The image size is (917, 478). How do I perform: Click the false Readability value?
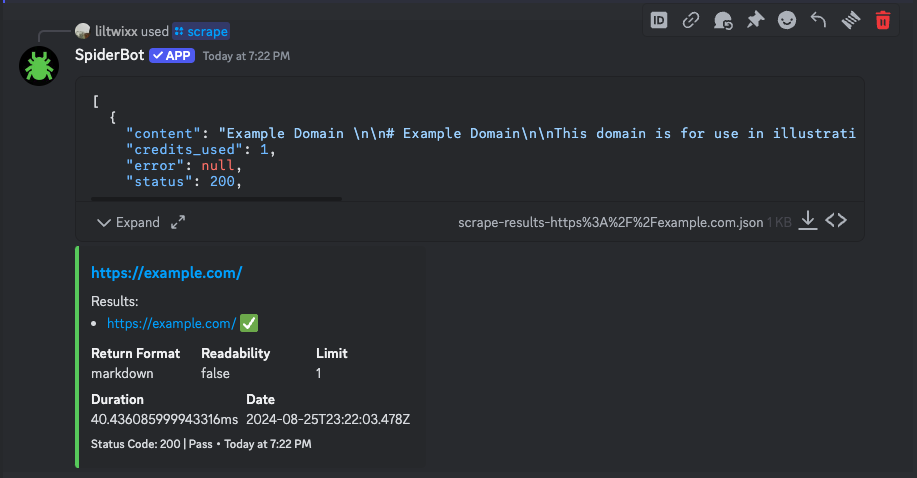coord(215,373)
